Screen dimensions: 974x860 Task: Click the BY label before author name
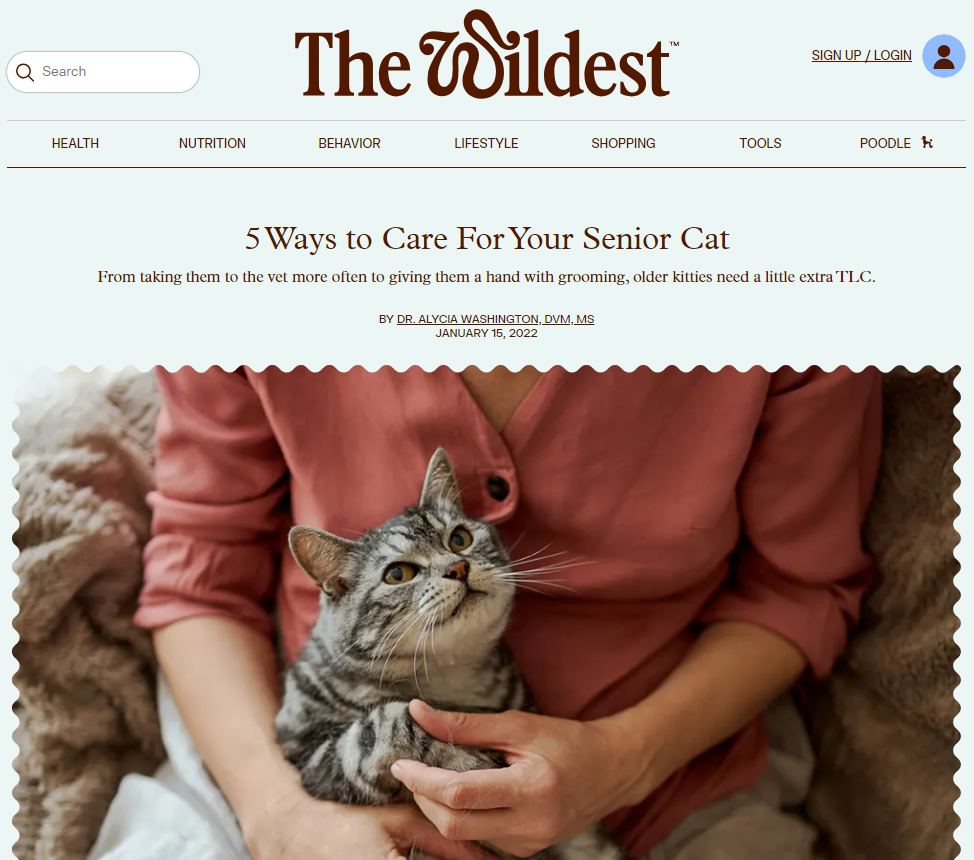coord(386,319)
